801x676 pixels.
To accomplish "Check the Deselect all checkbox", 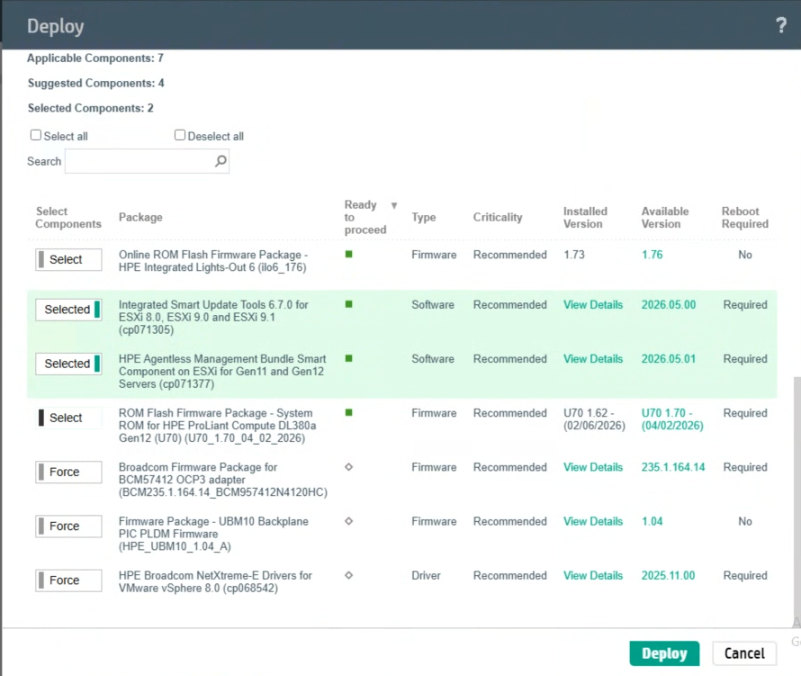I will coord(180,135).
